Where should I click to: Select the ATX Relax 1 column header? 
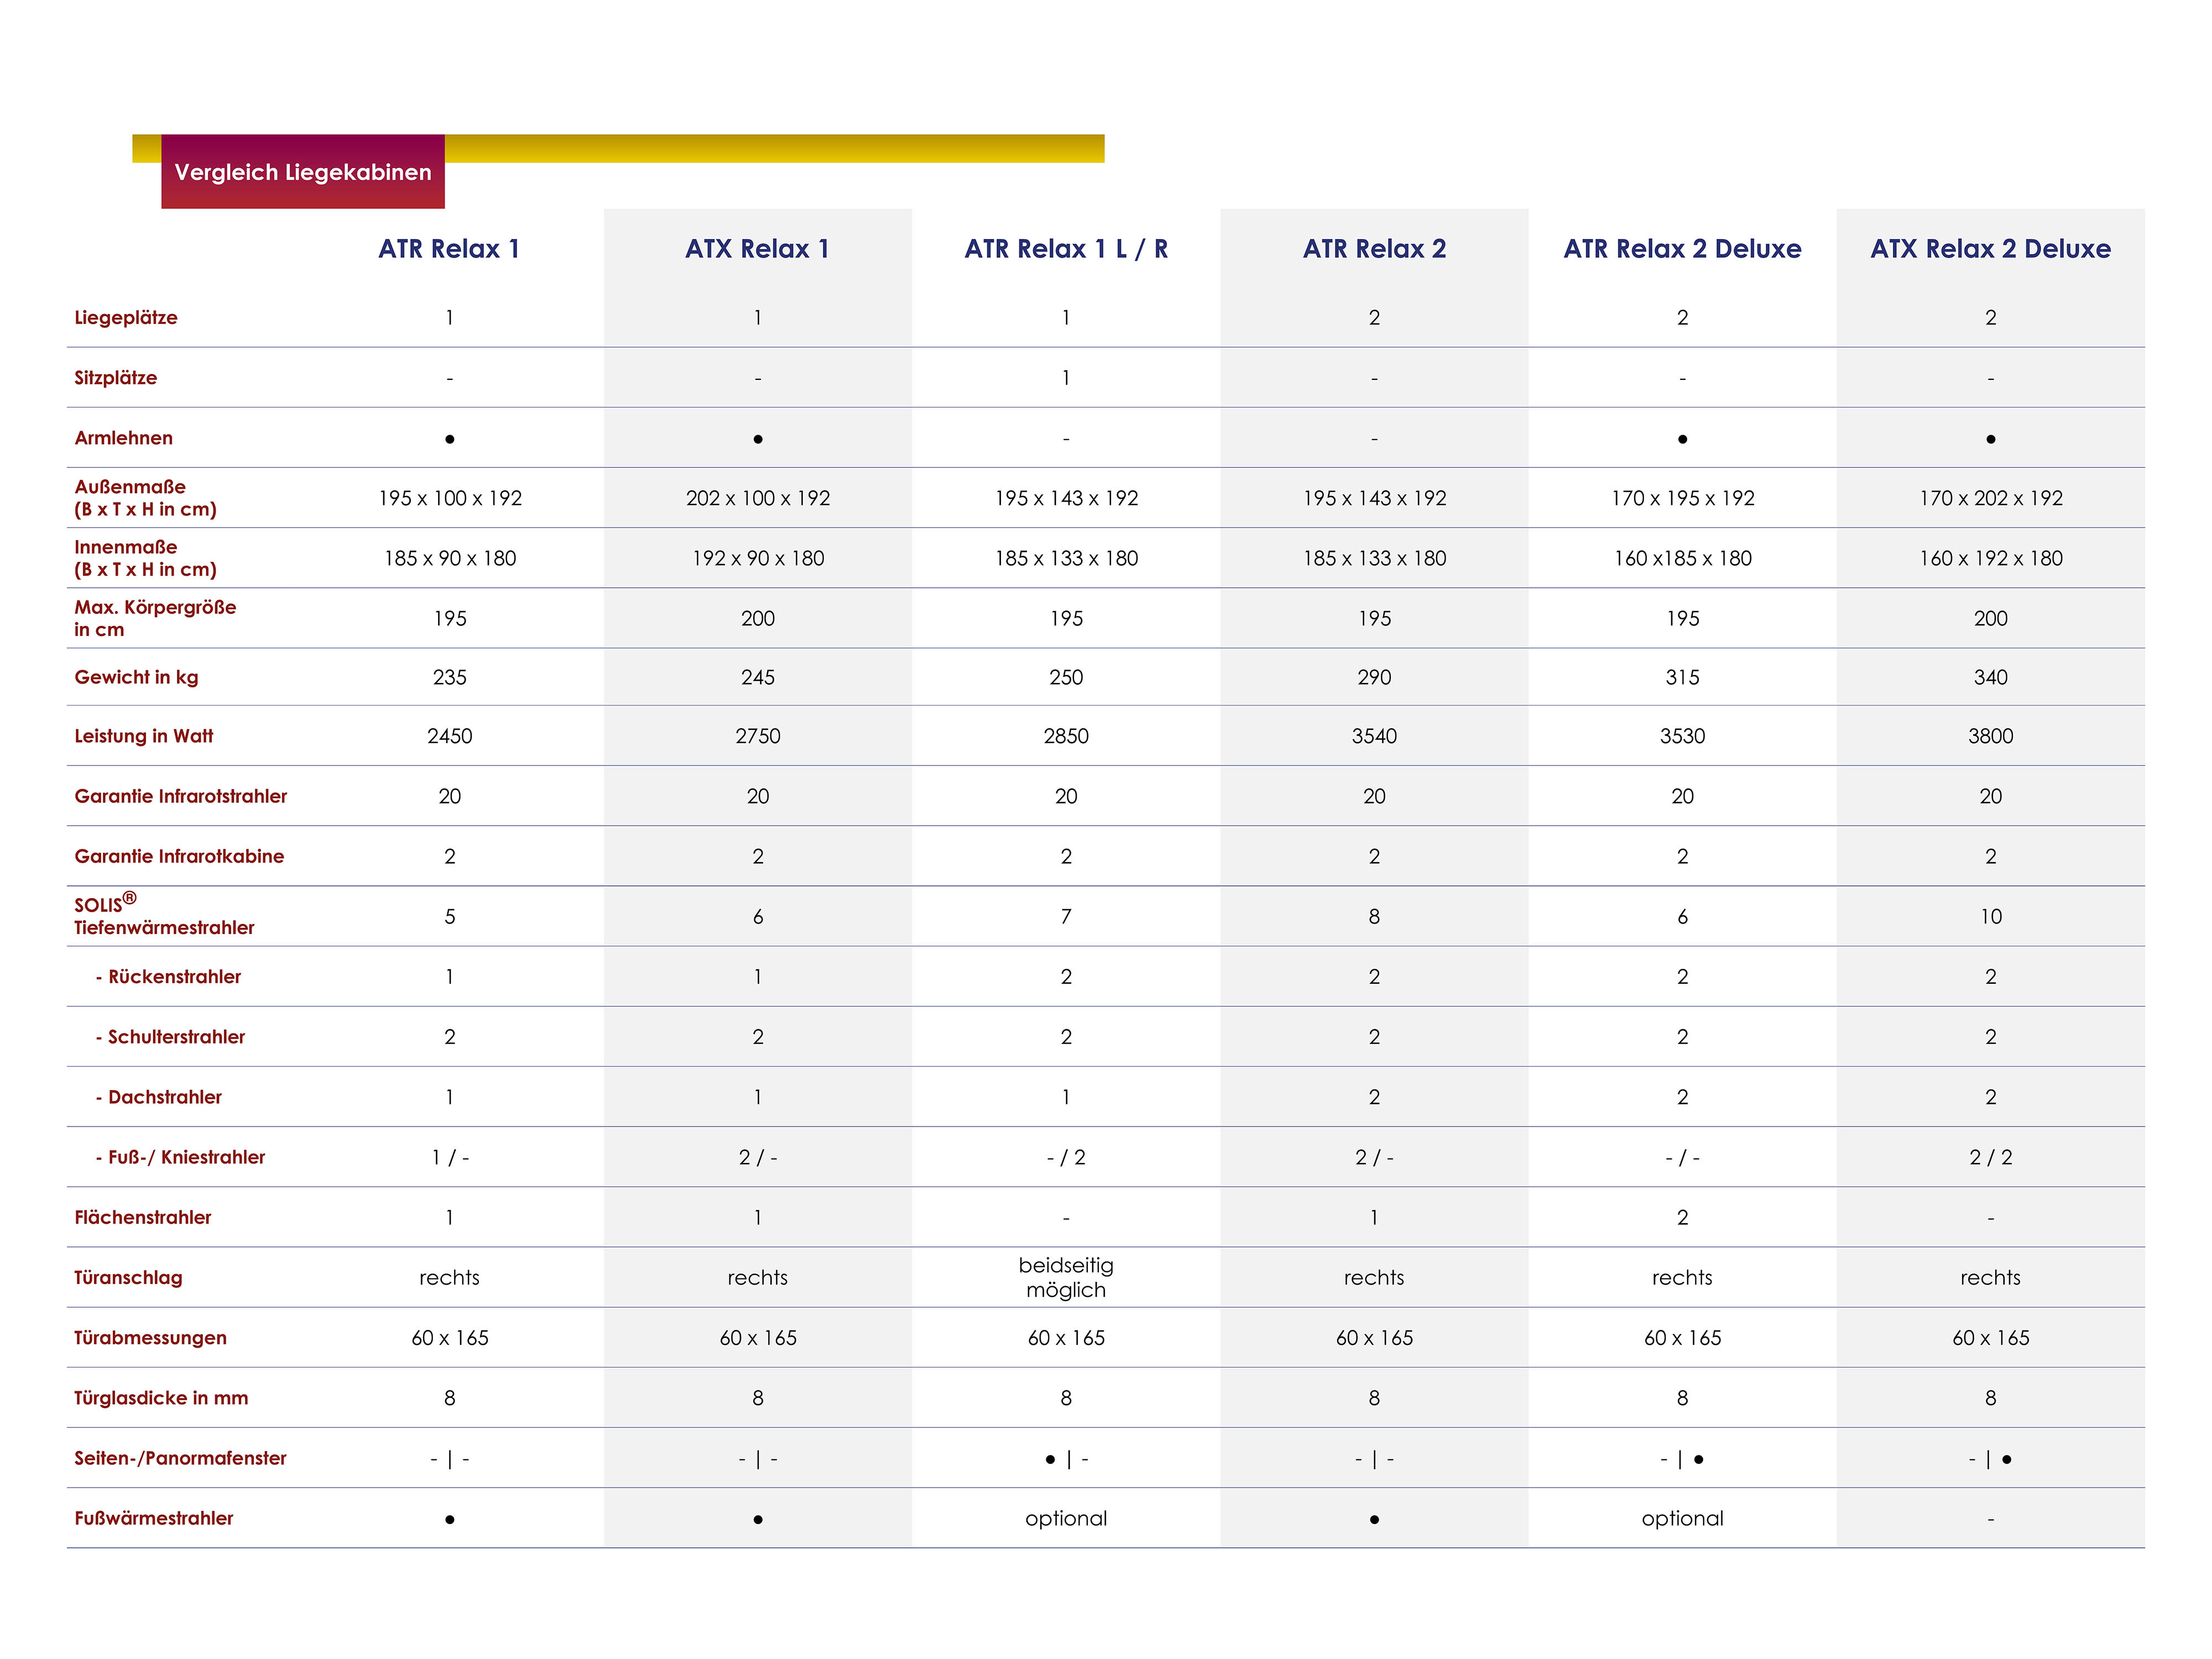pos(757,249)
